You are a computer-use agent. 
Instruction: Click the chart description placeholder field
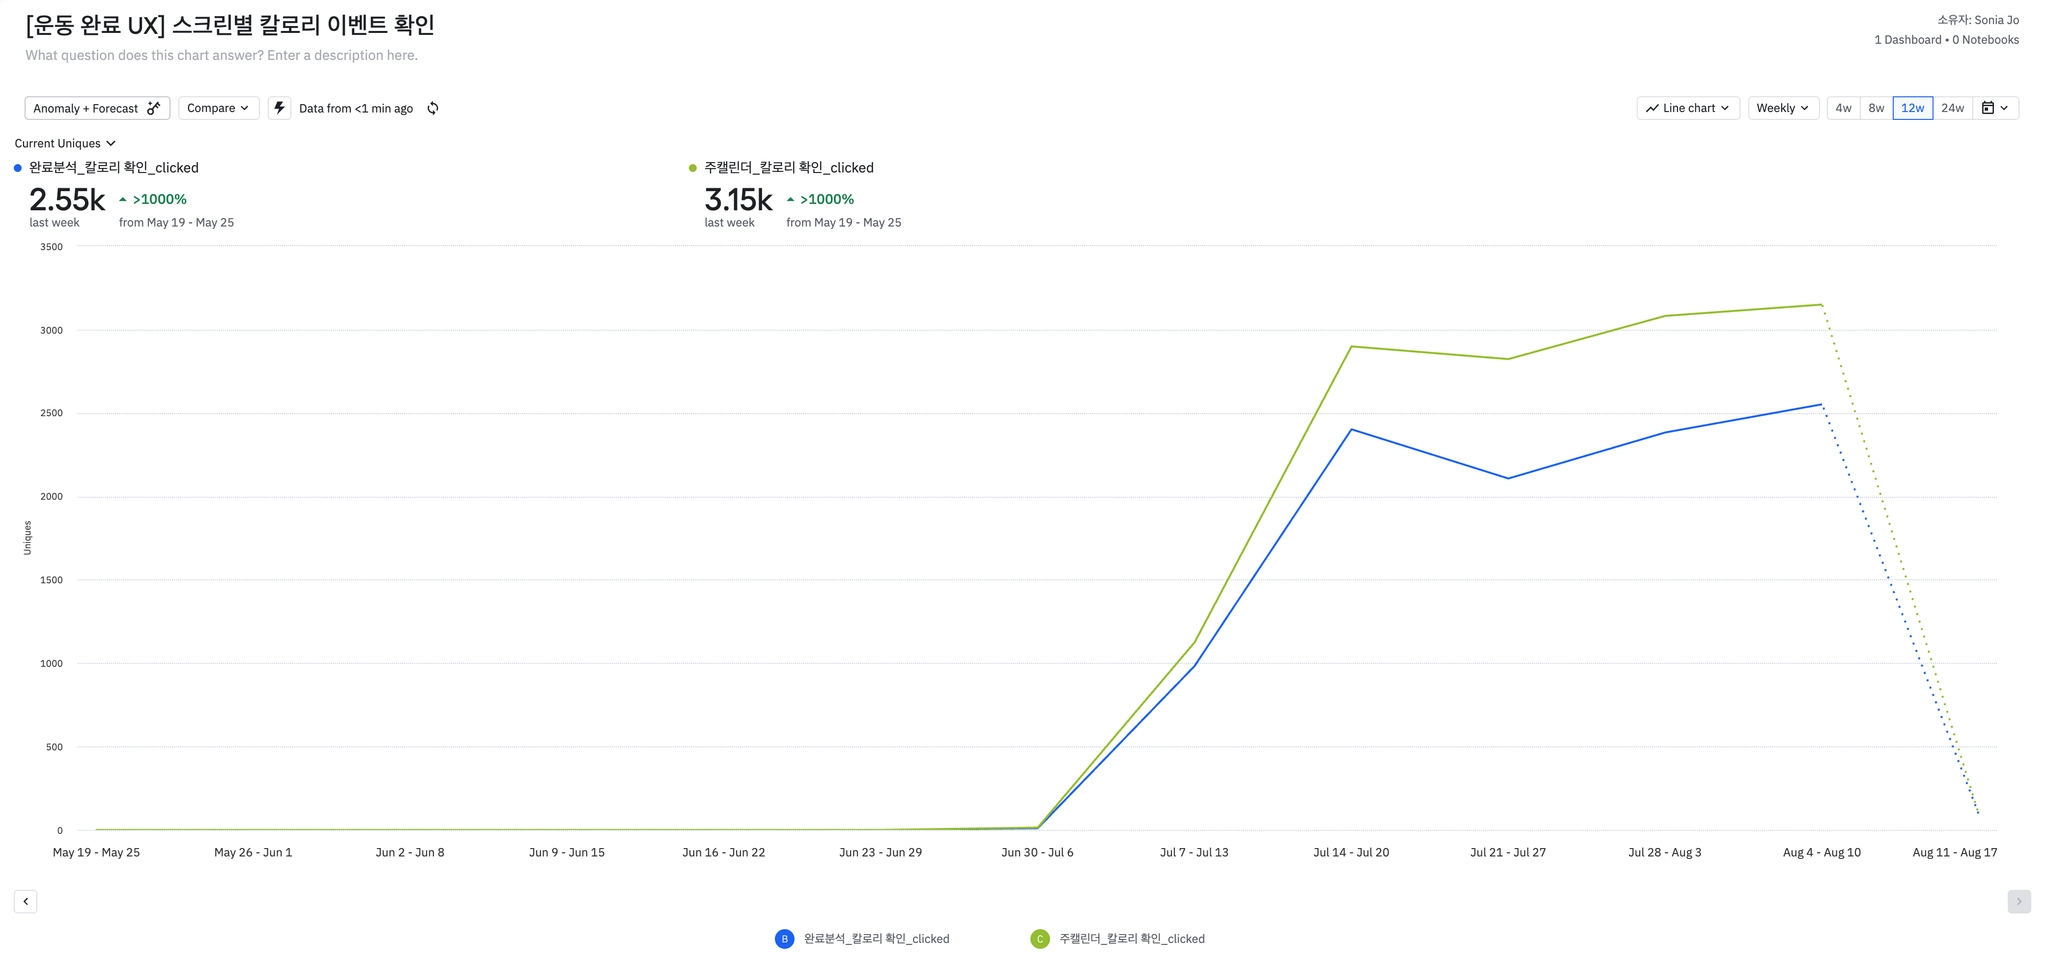[222, 55]
